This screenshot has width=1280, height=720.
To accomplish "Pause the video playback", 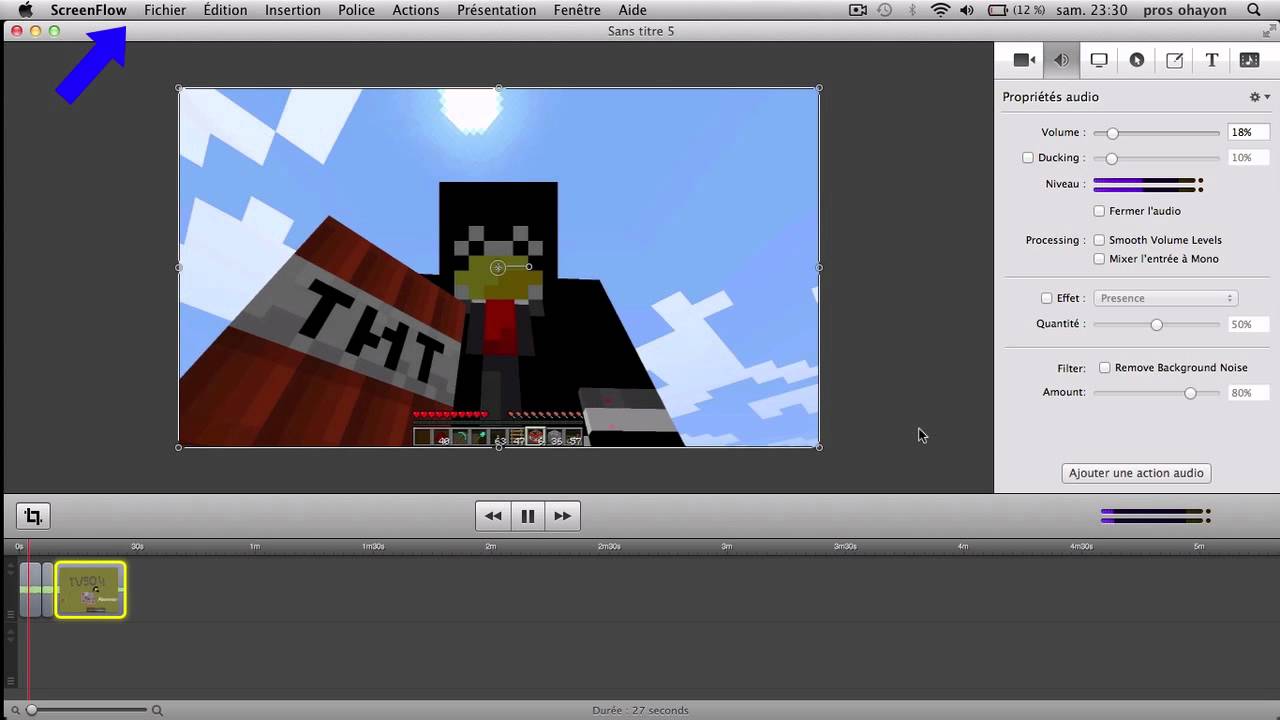I will click(x=528, y=516).
